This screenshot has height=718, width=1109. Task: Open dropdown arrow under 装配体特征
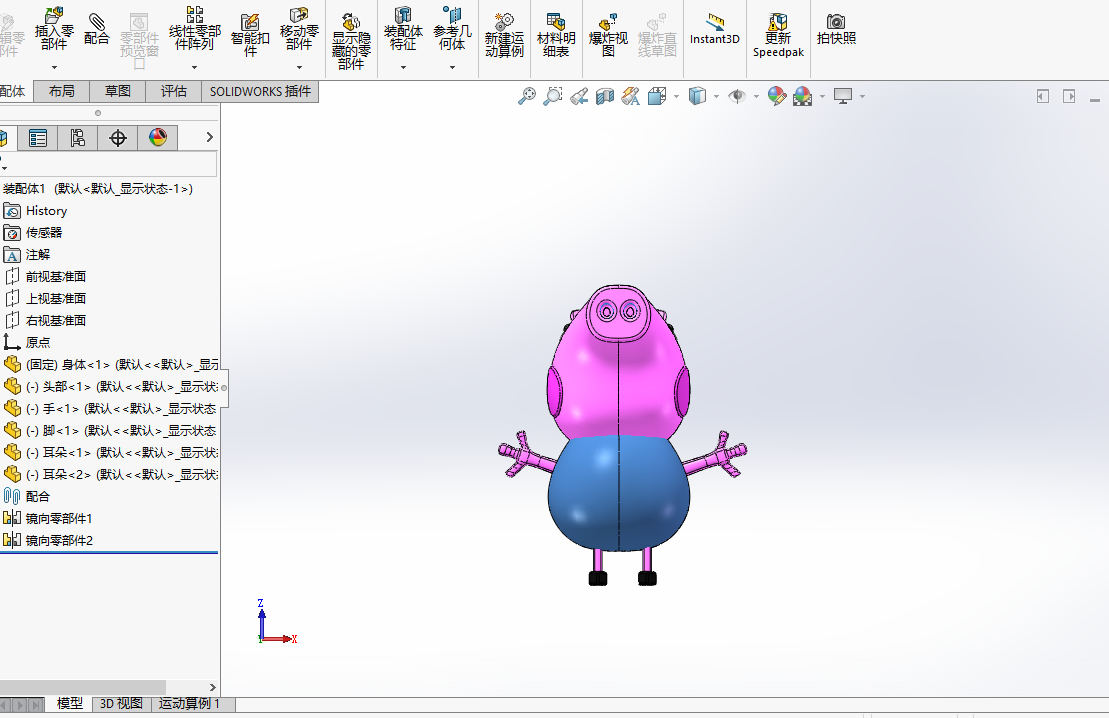coord(403,67)
